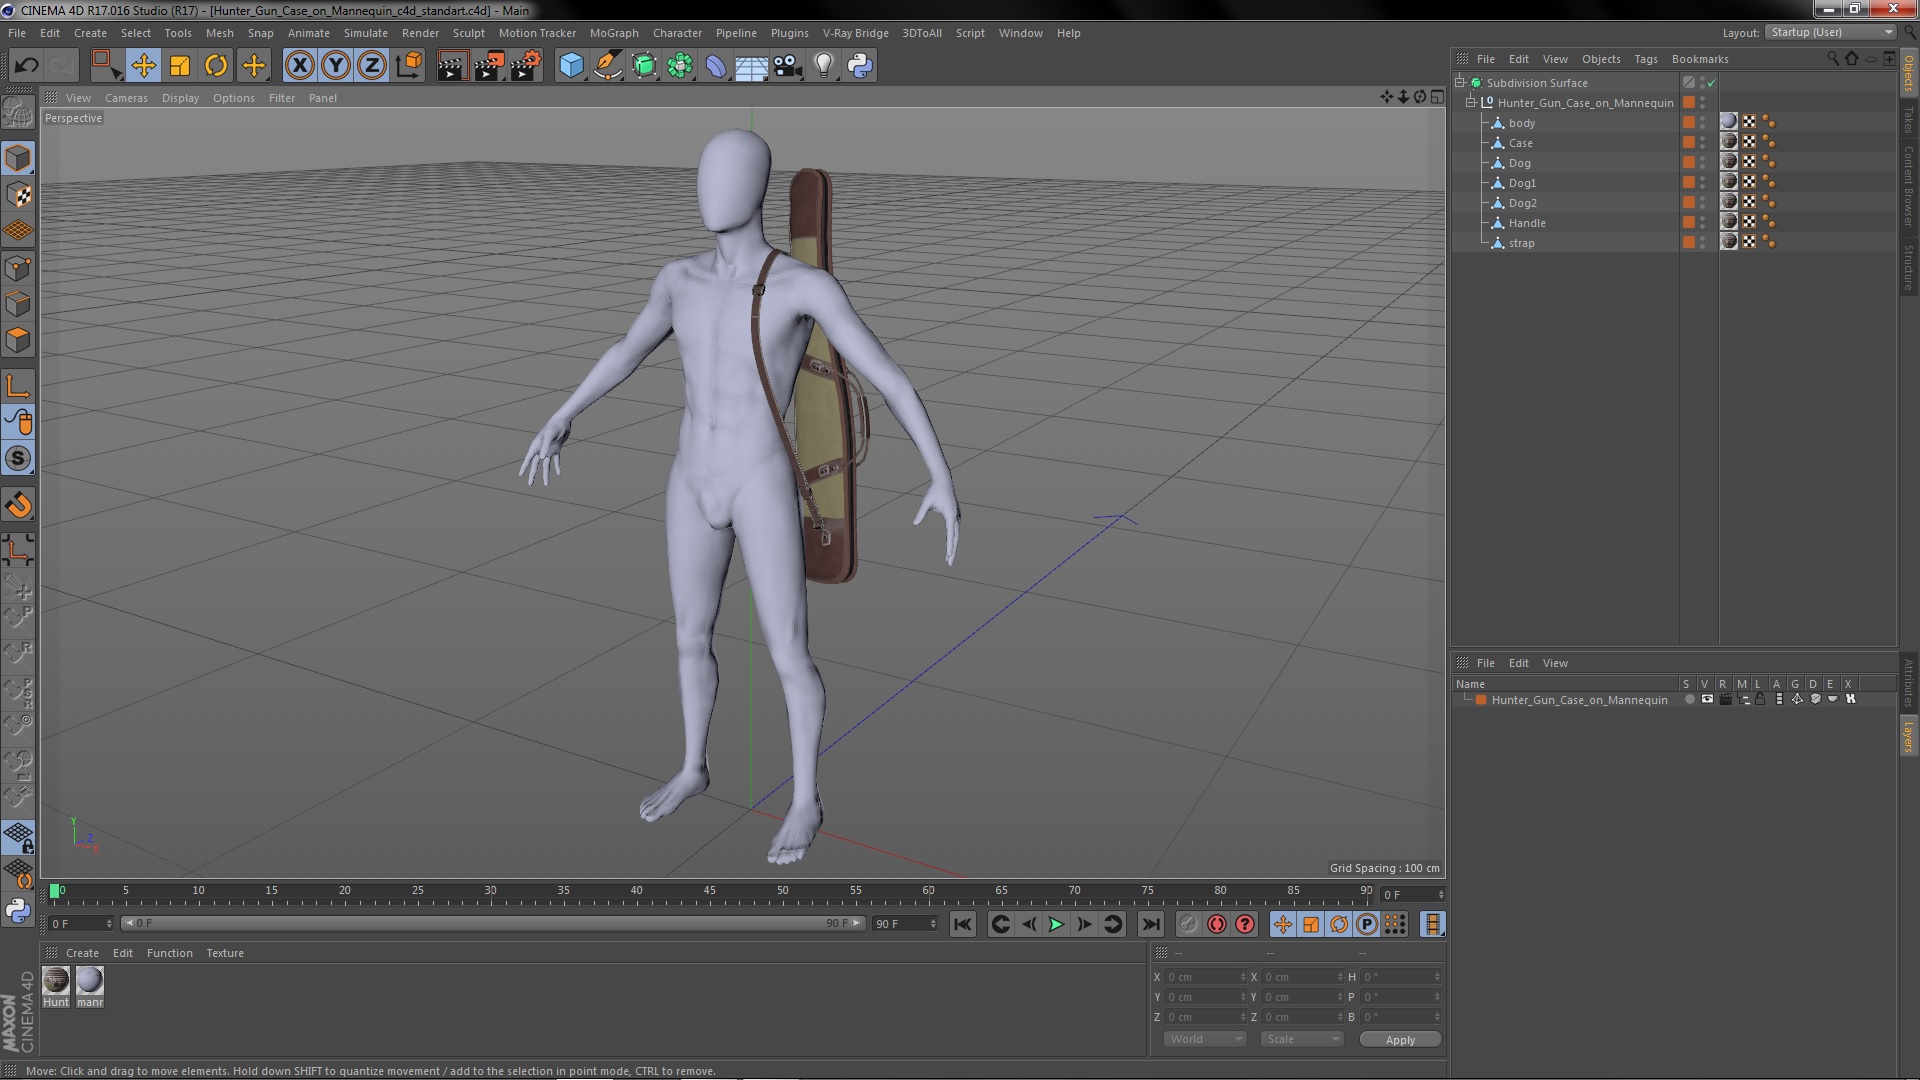Switch to the Layers side tab
This screenshot has width=1920, height=1080.
point(1908,736)
